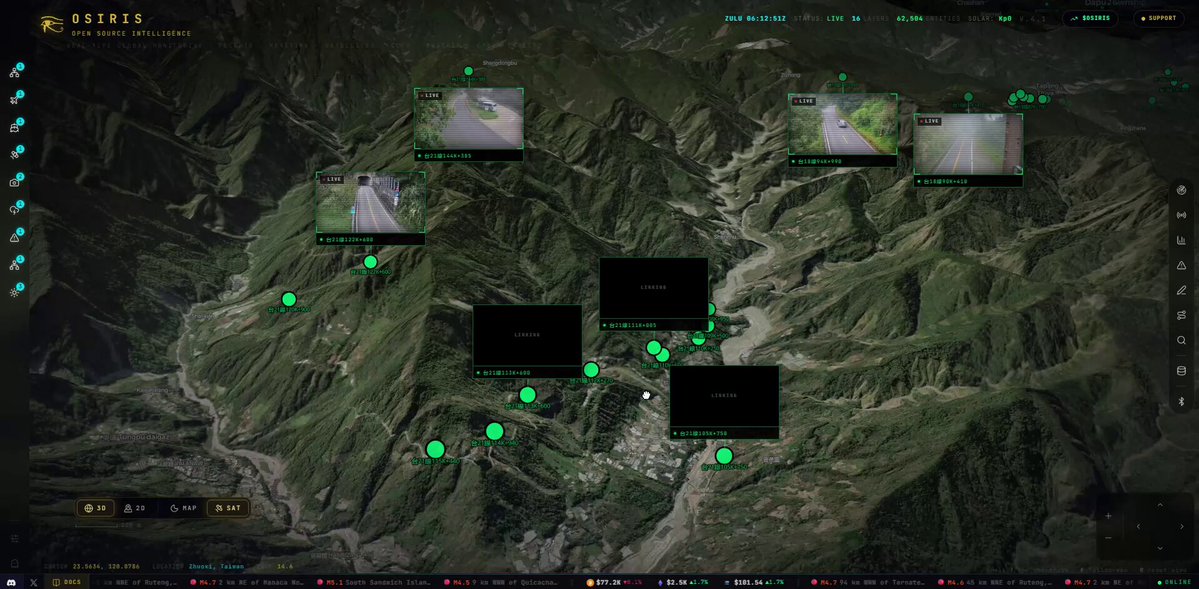Switch view to 2D mode

(x=135, y=508)
